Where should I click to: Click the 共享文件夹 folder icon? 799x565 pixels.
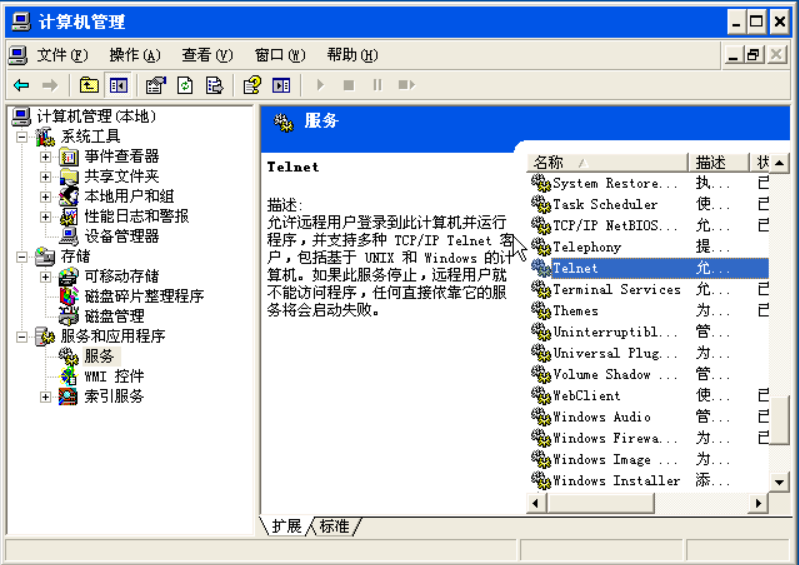tap(68, 177)
